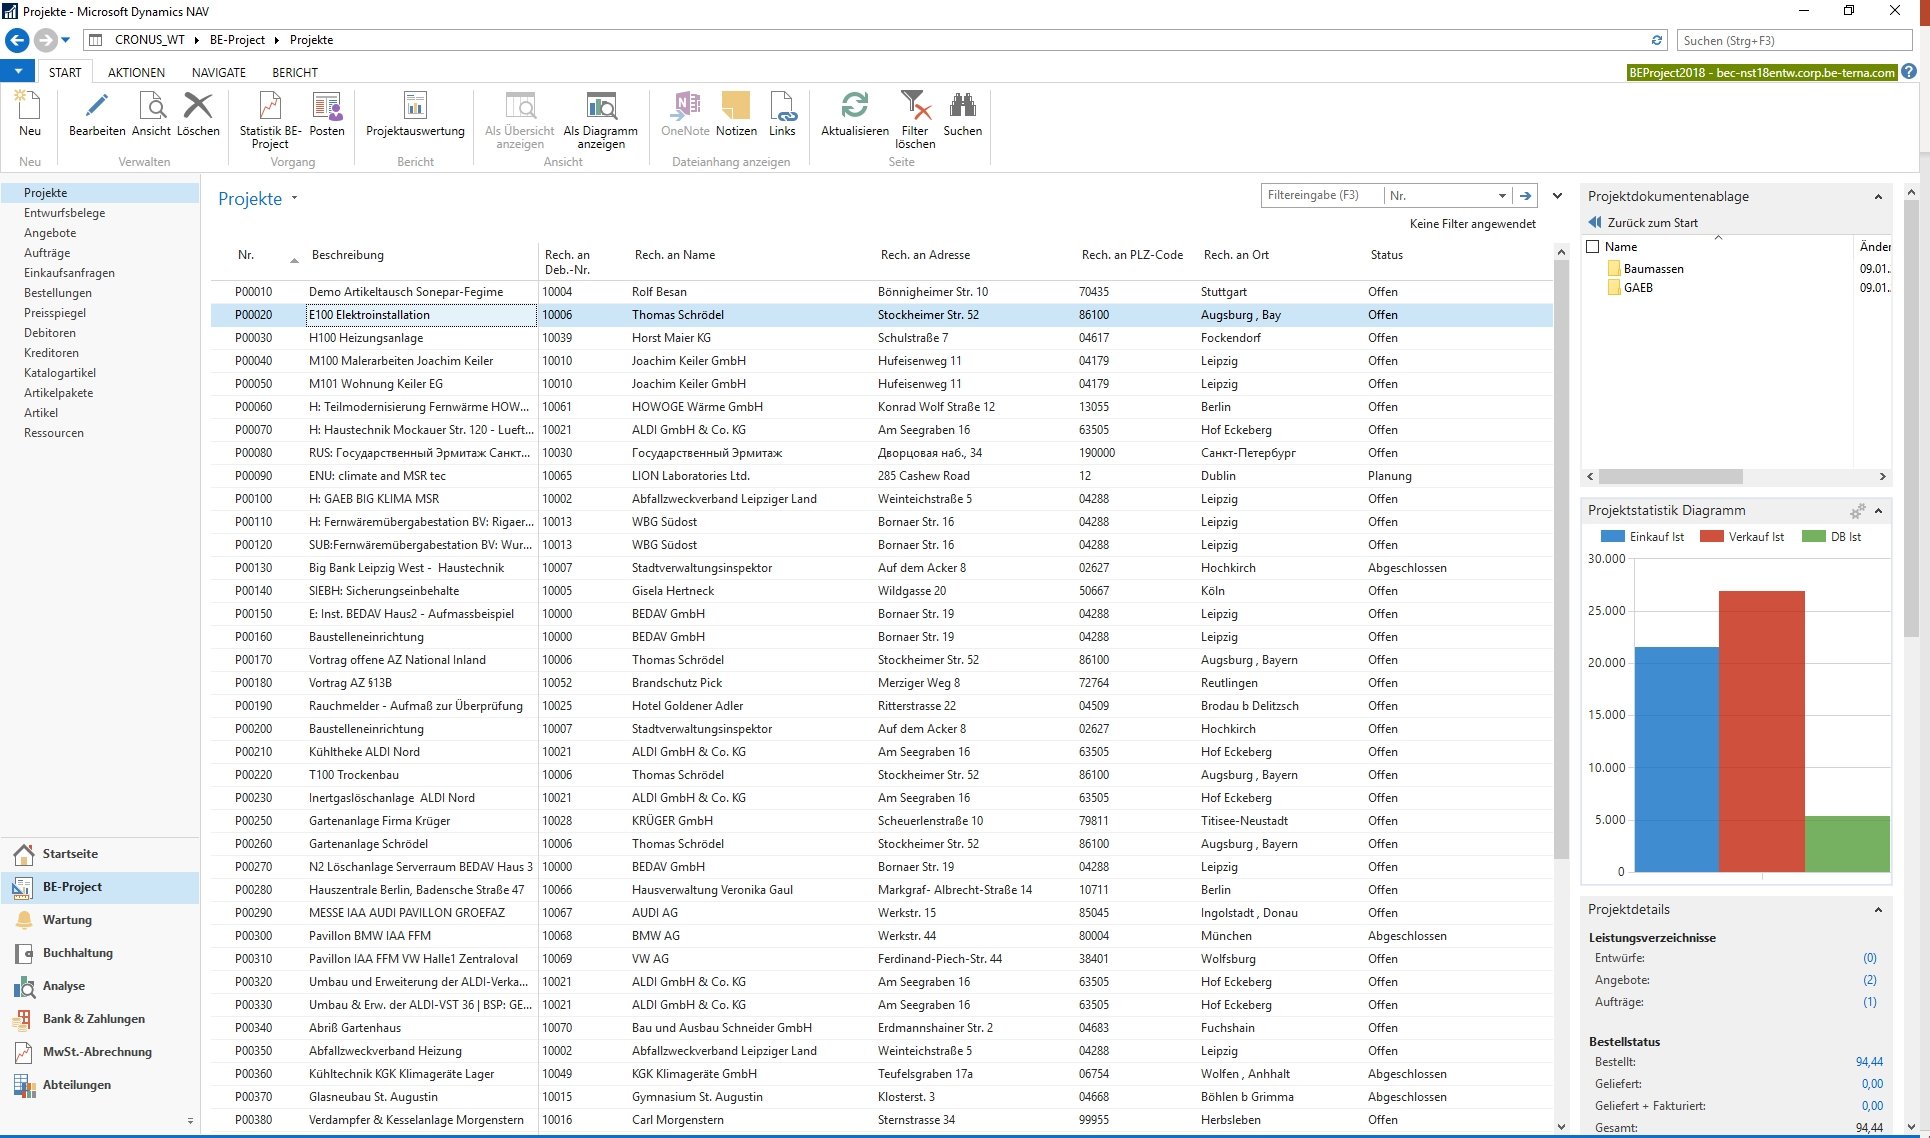Open the Projekte title dropdown
Screen dimensions: 1930x1138
pos(295,199)
